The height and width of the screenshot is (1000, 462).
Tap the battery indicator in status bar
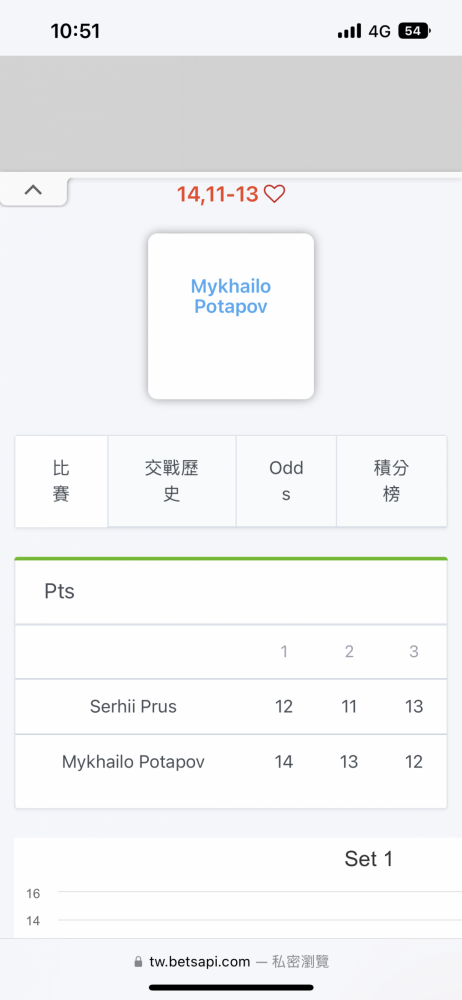click(414, 31)
